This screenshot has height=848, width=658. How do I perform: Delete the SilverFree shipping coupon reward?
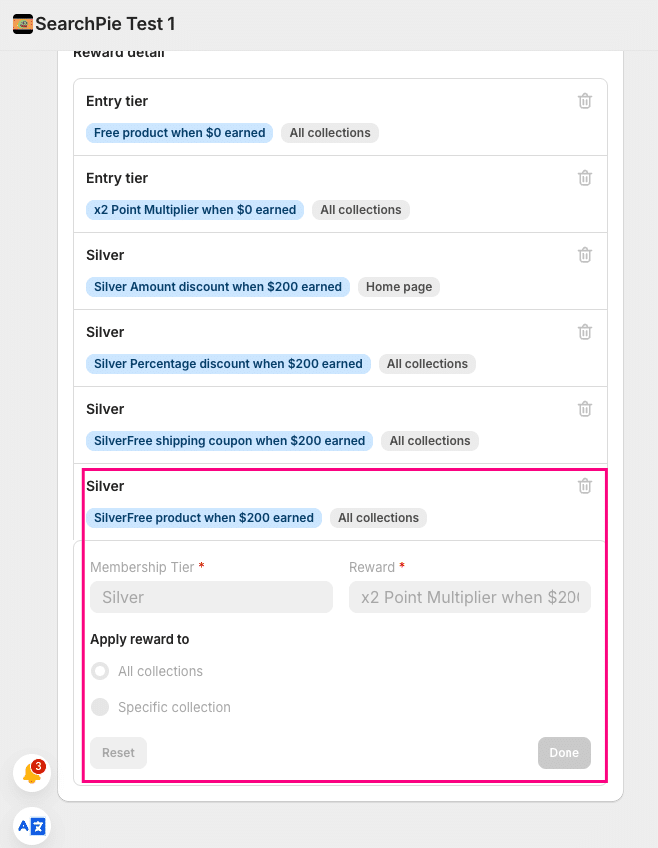(x=585, y=409)
